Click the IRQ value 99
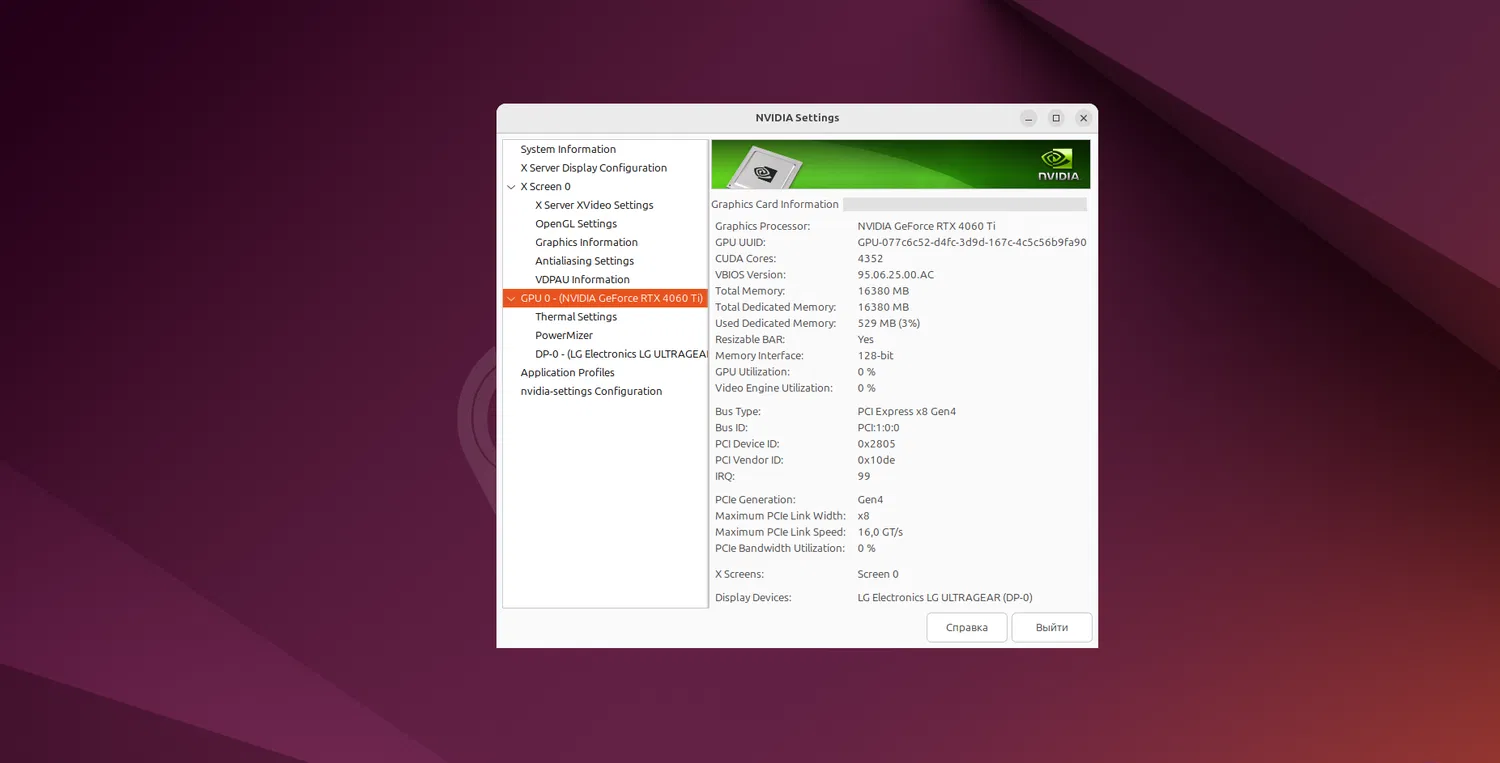This screenshot has width=1500, height=763. [x=864, y=476]
